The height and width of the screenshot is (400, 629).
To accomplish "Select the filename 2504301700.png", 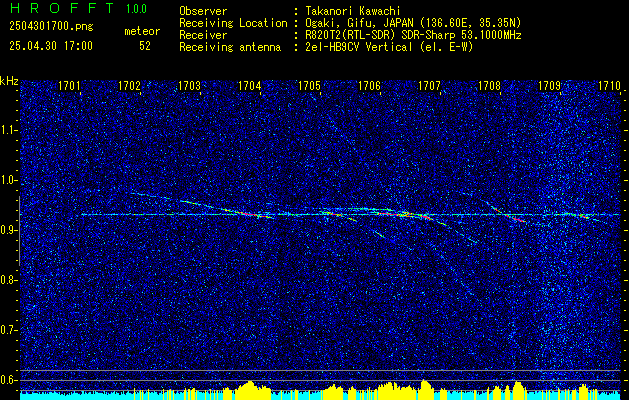I will (x=51, y=27).
